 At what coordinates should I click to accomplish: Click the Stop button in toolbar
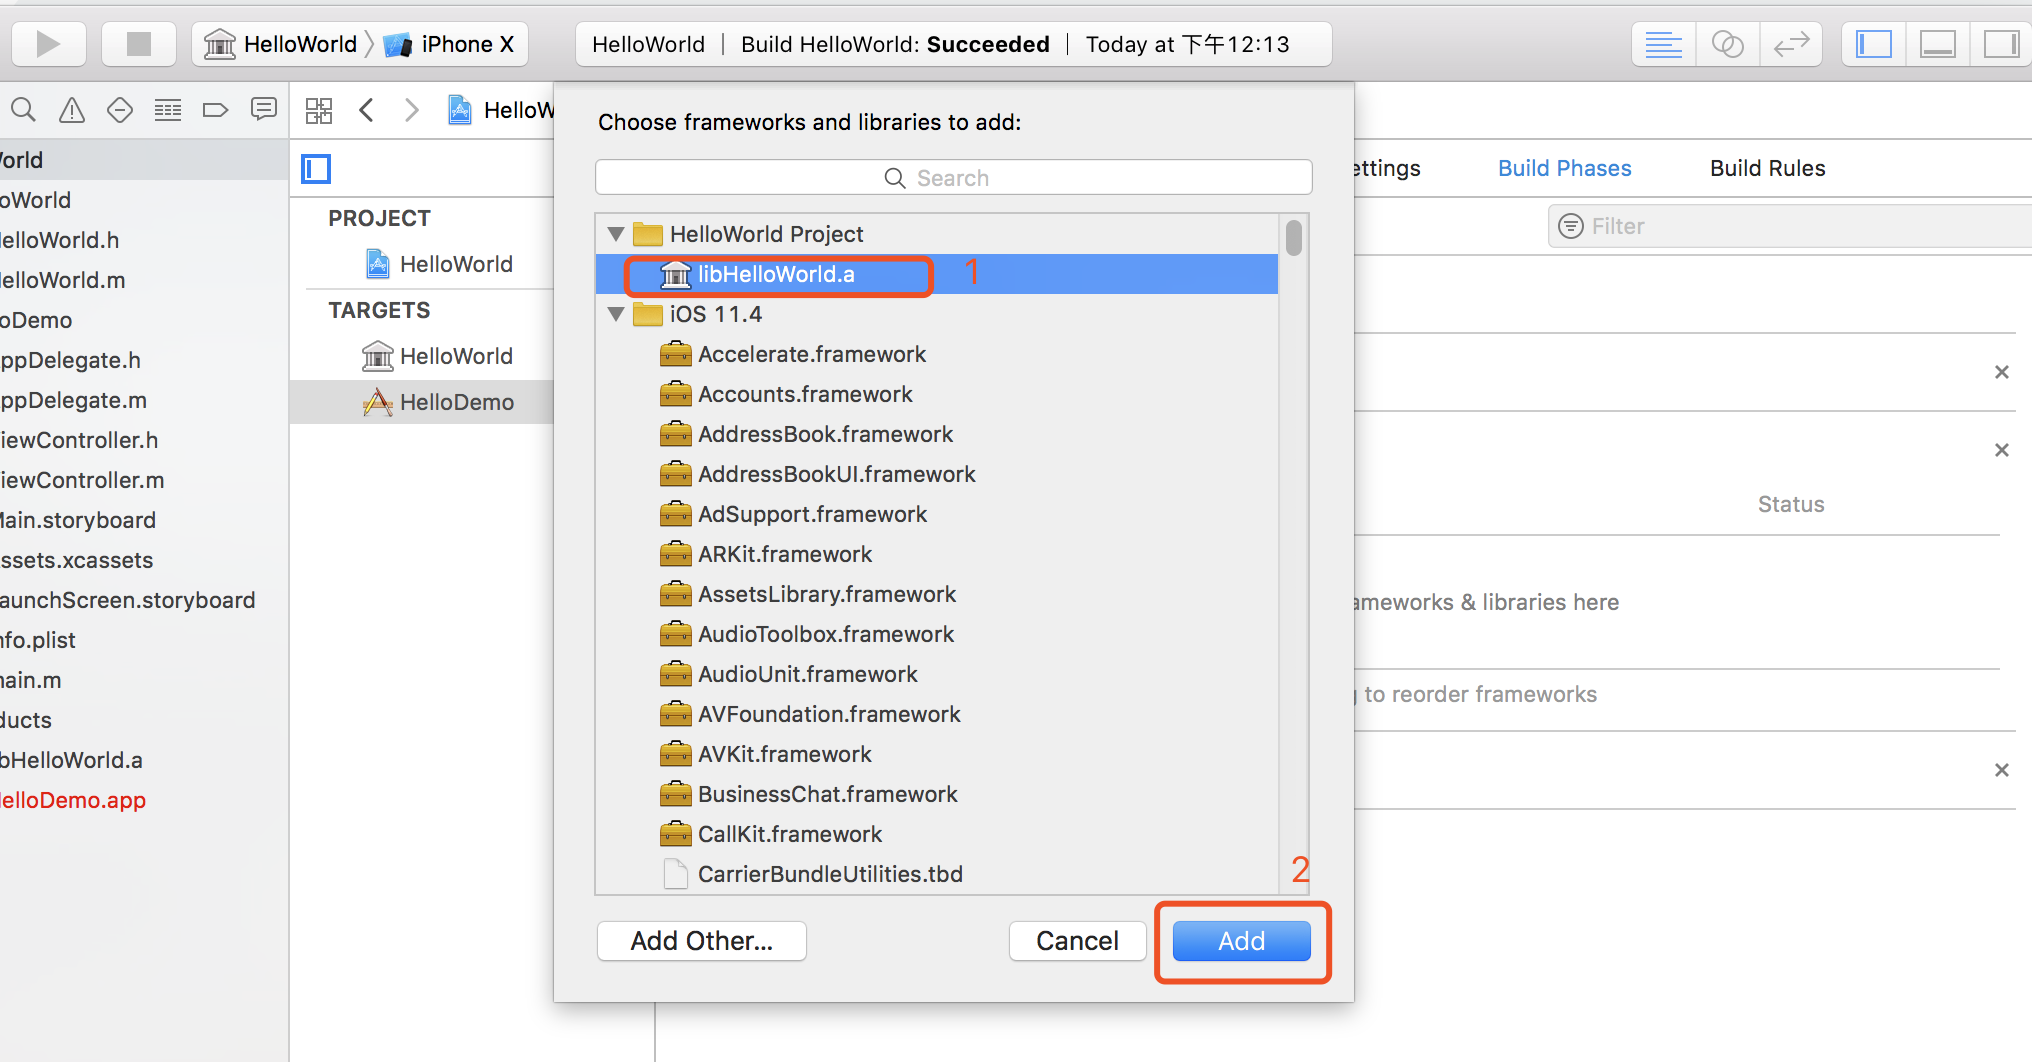coord(139,44)
